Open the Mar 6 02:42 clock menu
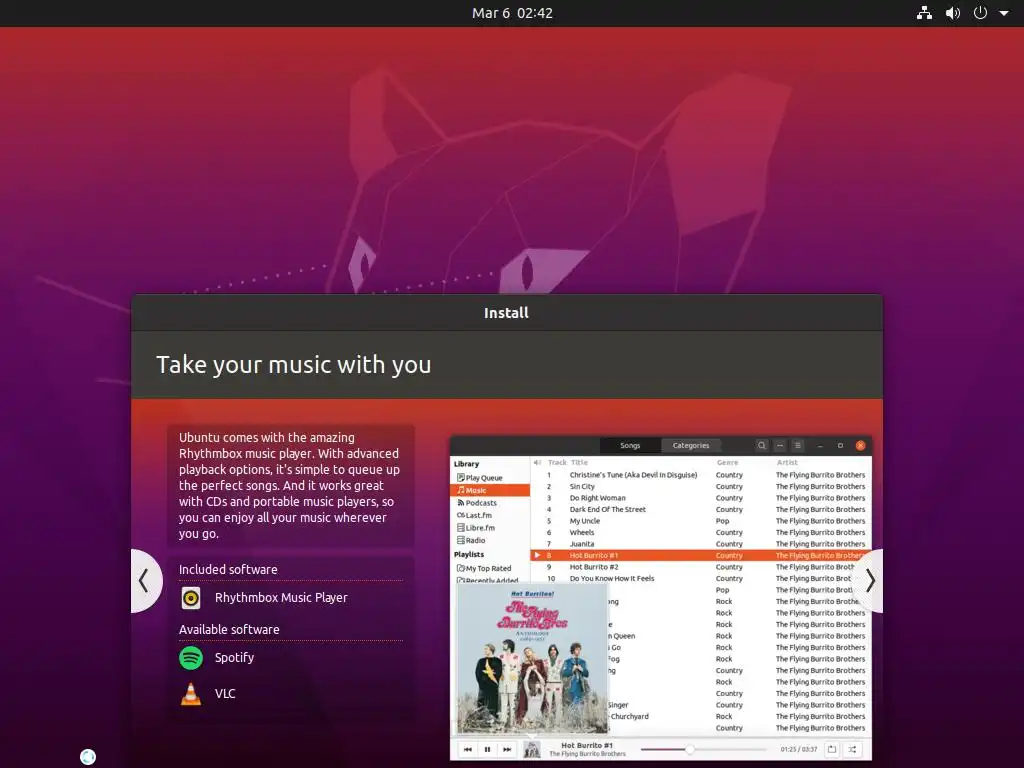Image resolution: width=1024 pixels, height=768 pixels. [x=512, y=13]
